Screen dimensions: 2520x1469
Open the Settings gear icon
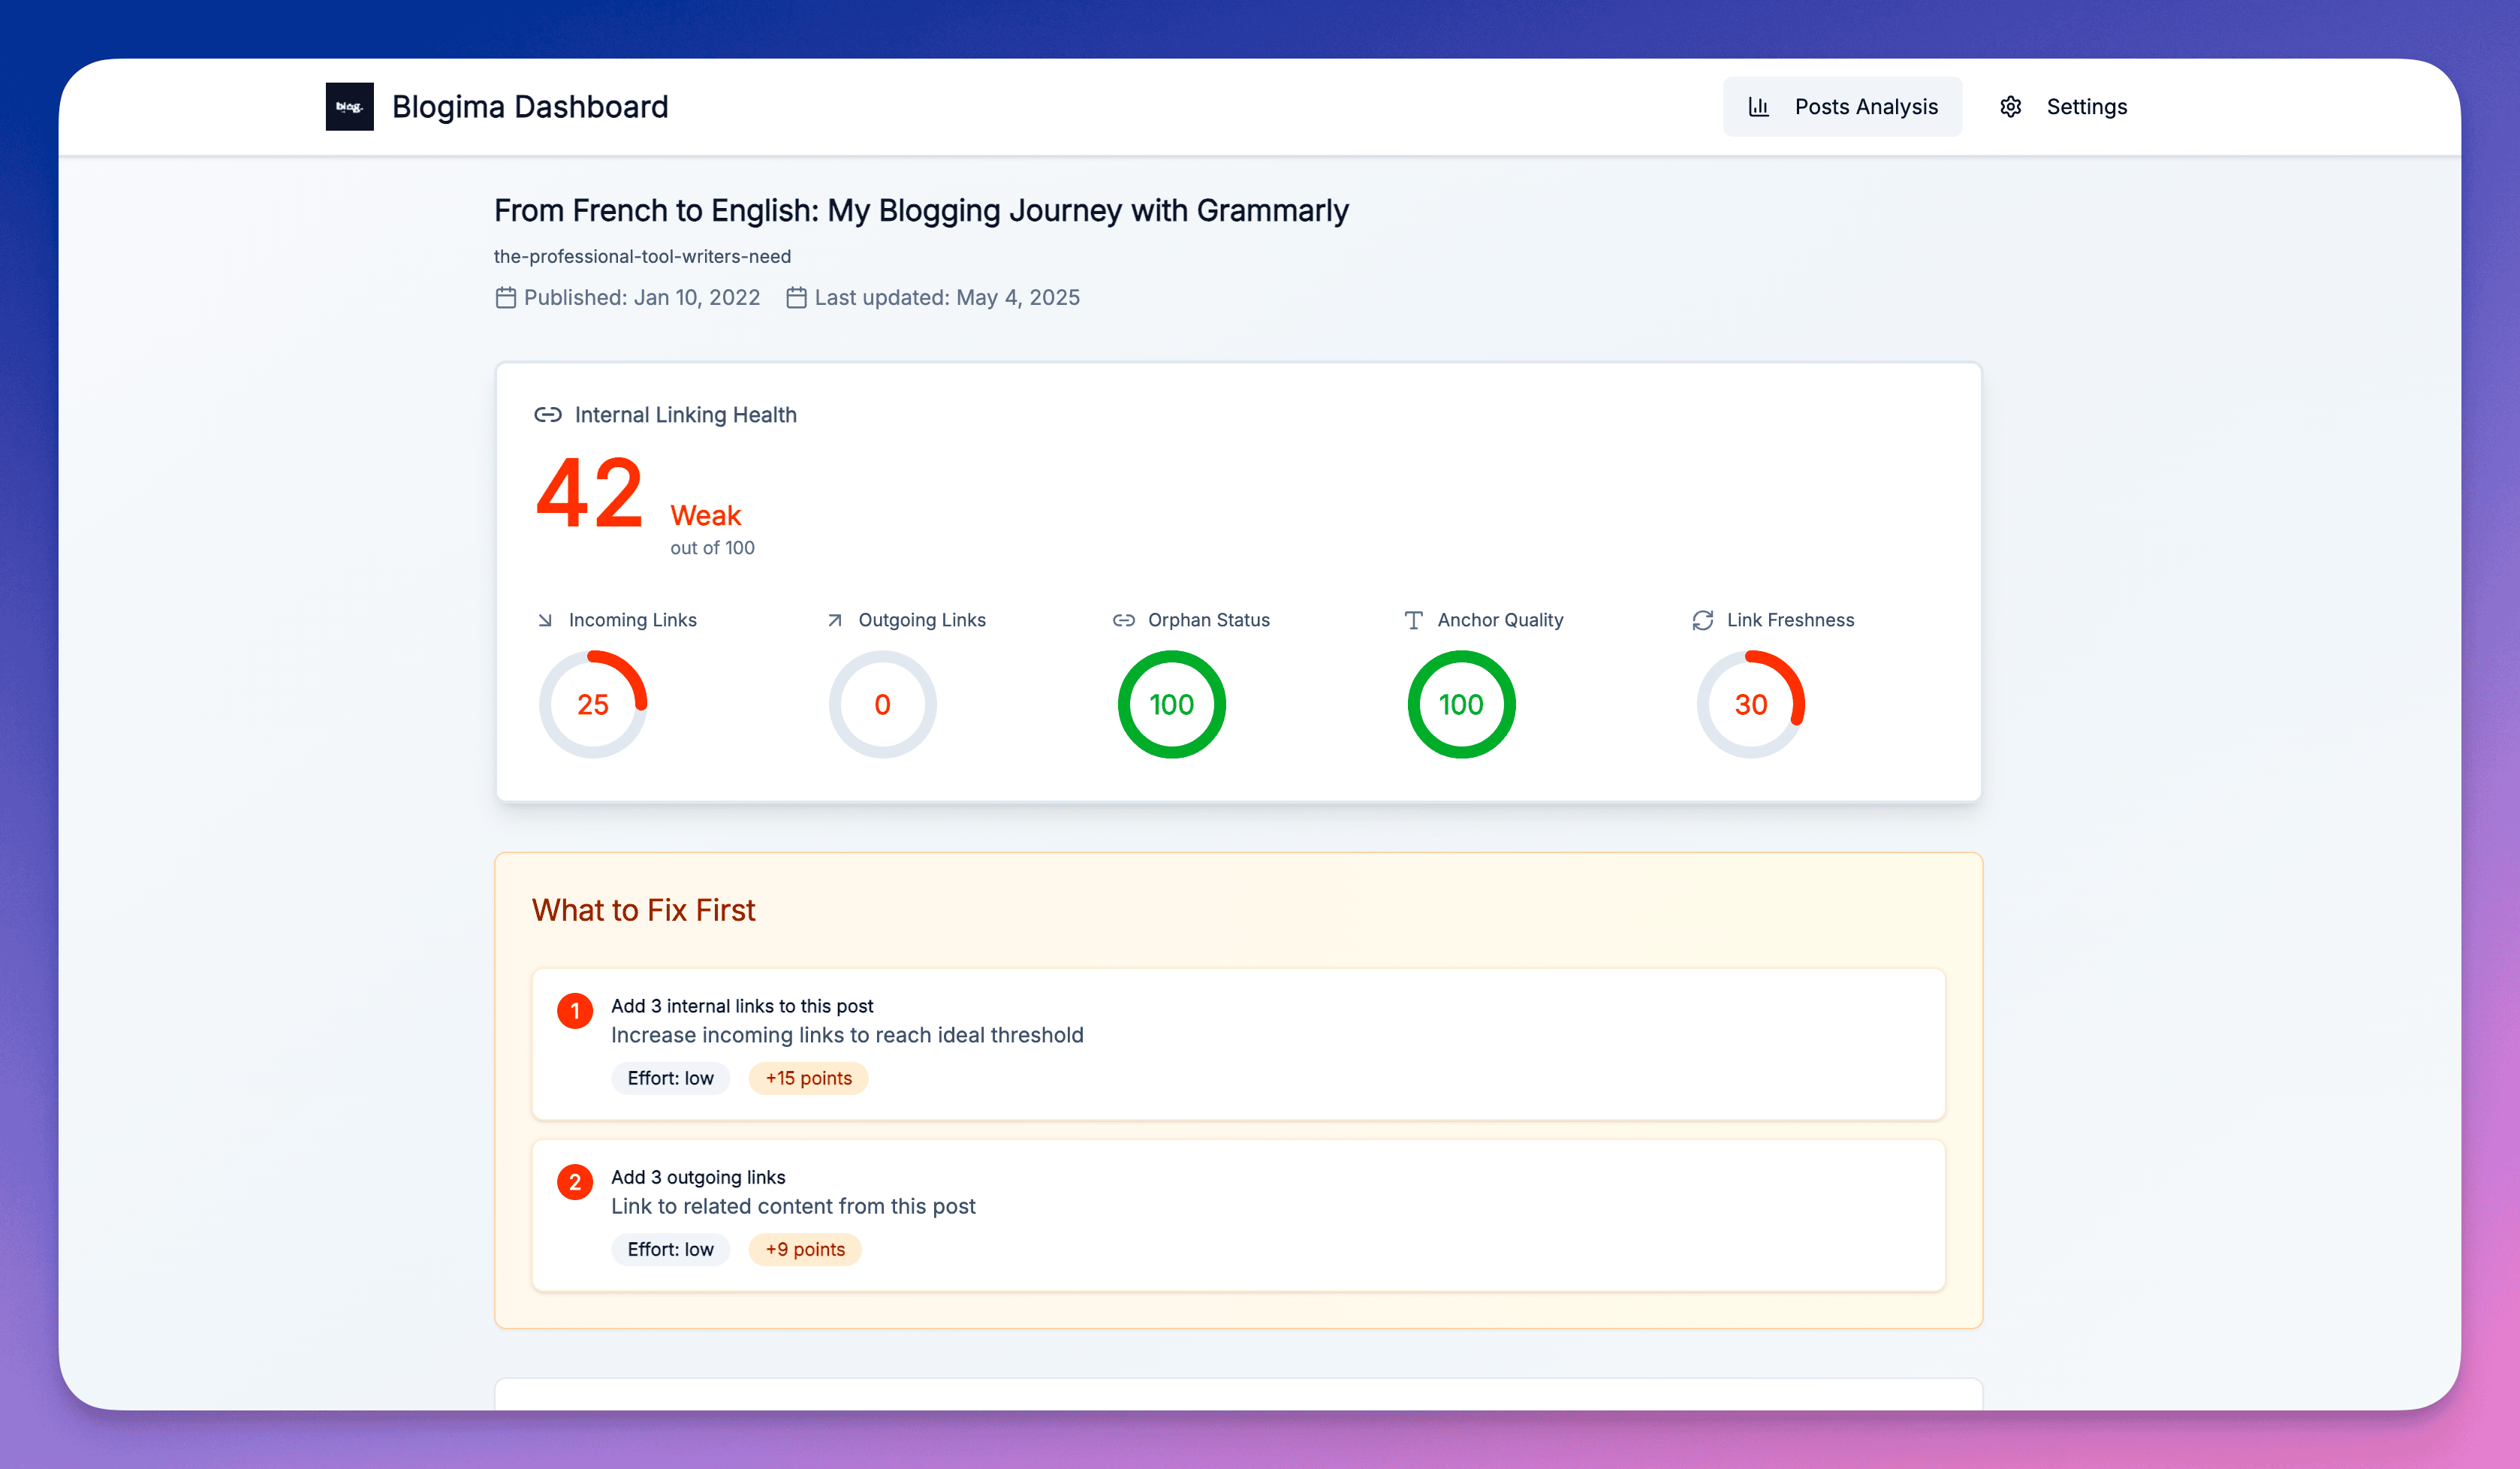pos(2010,106)
